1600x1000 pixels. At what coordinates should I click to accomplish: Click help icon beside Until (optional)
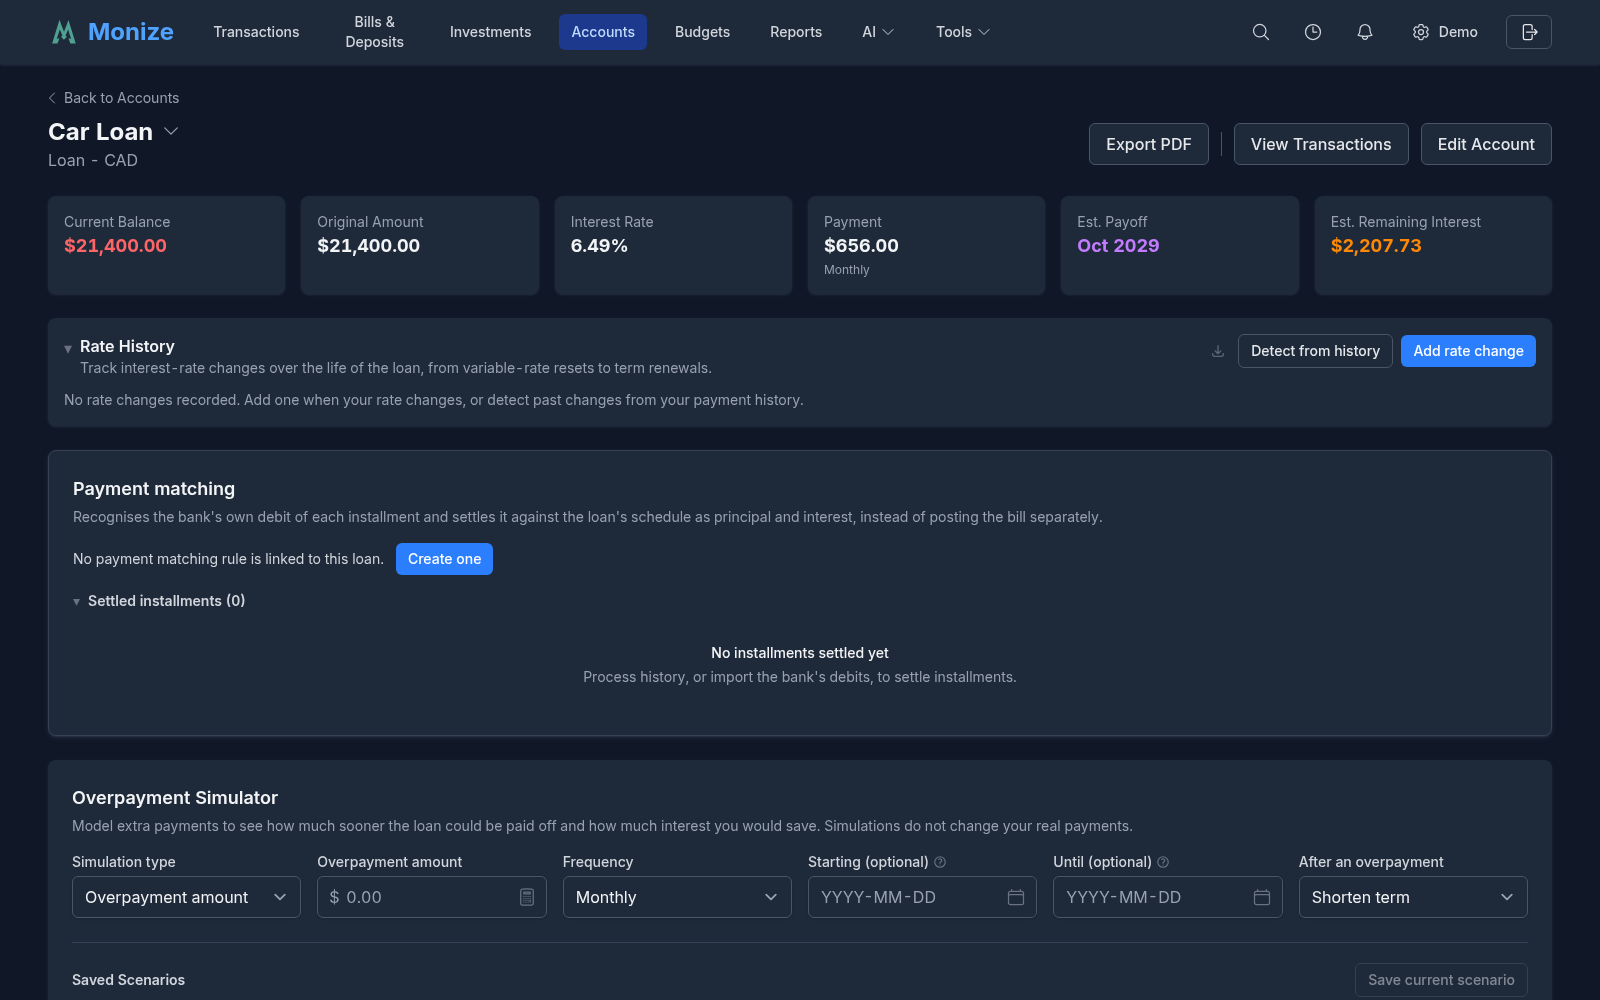tap(1163, 862)
